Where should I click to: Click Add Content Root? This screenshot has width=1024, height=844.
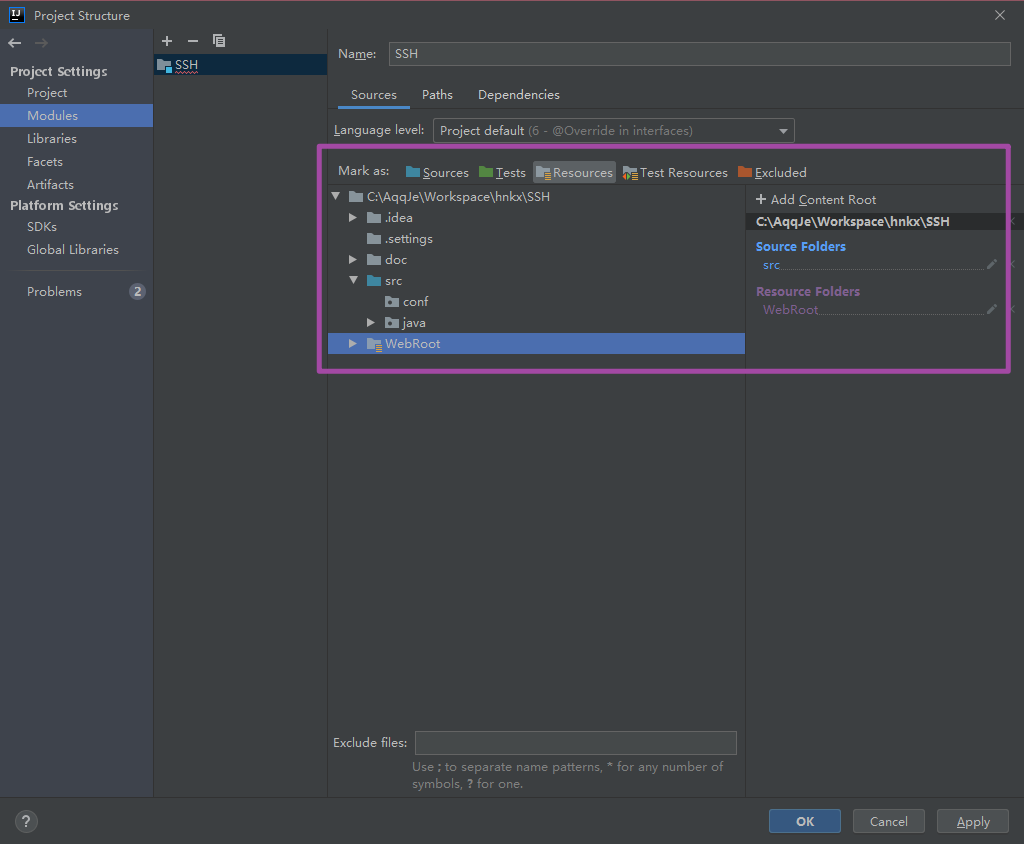(x=816, y=199)
